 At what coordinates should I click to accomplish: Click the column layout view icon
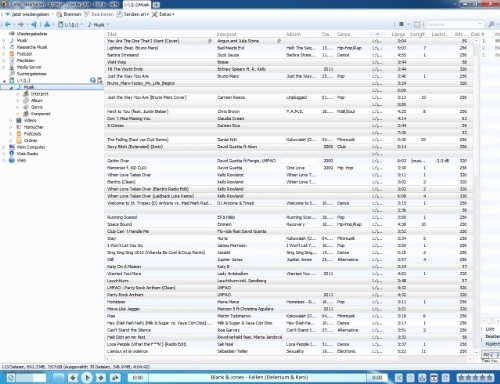(x=417, y=24)
